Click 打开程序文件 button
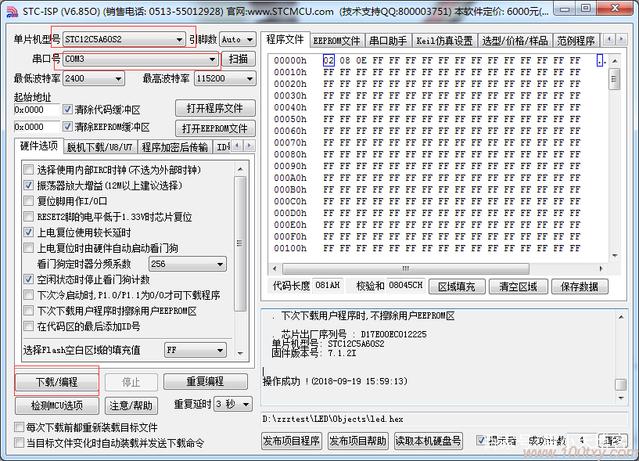 coord(215,108)
